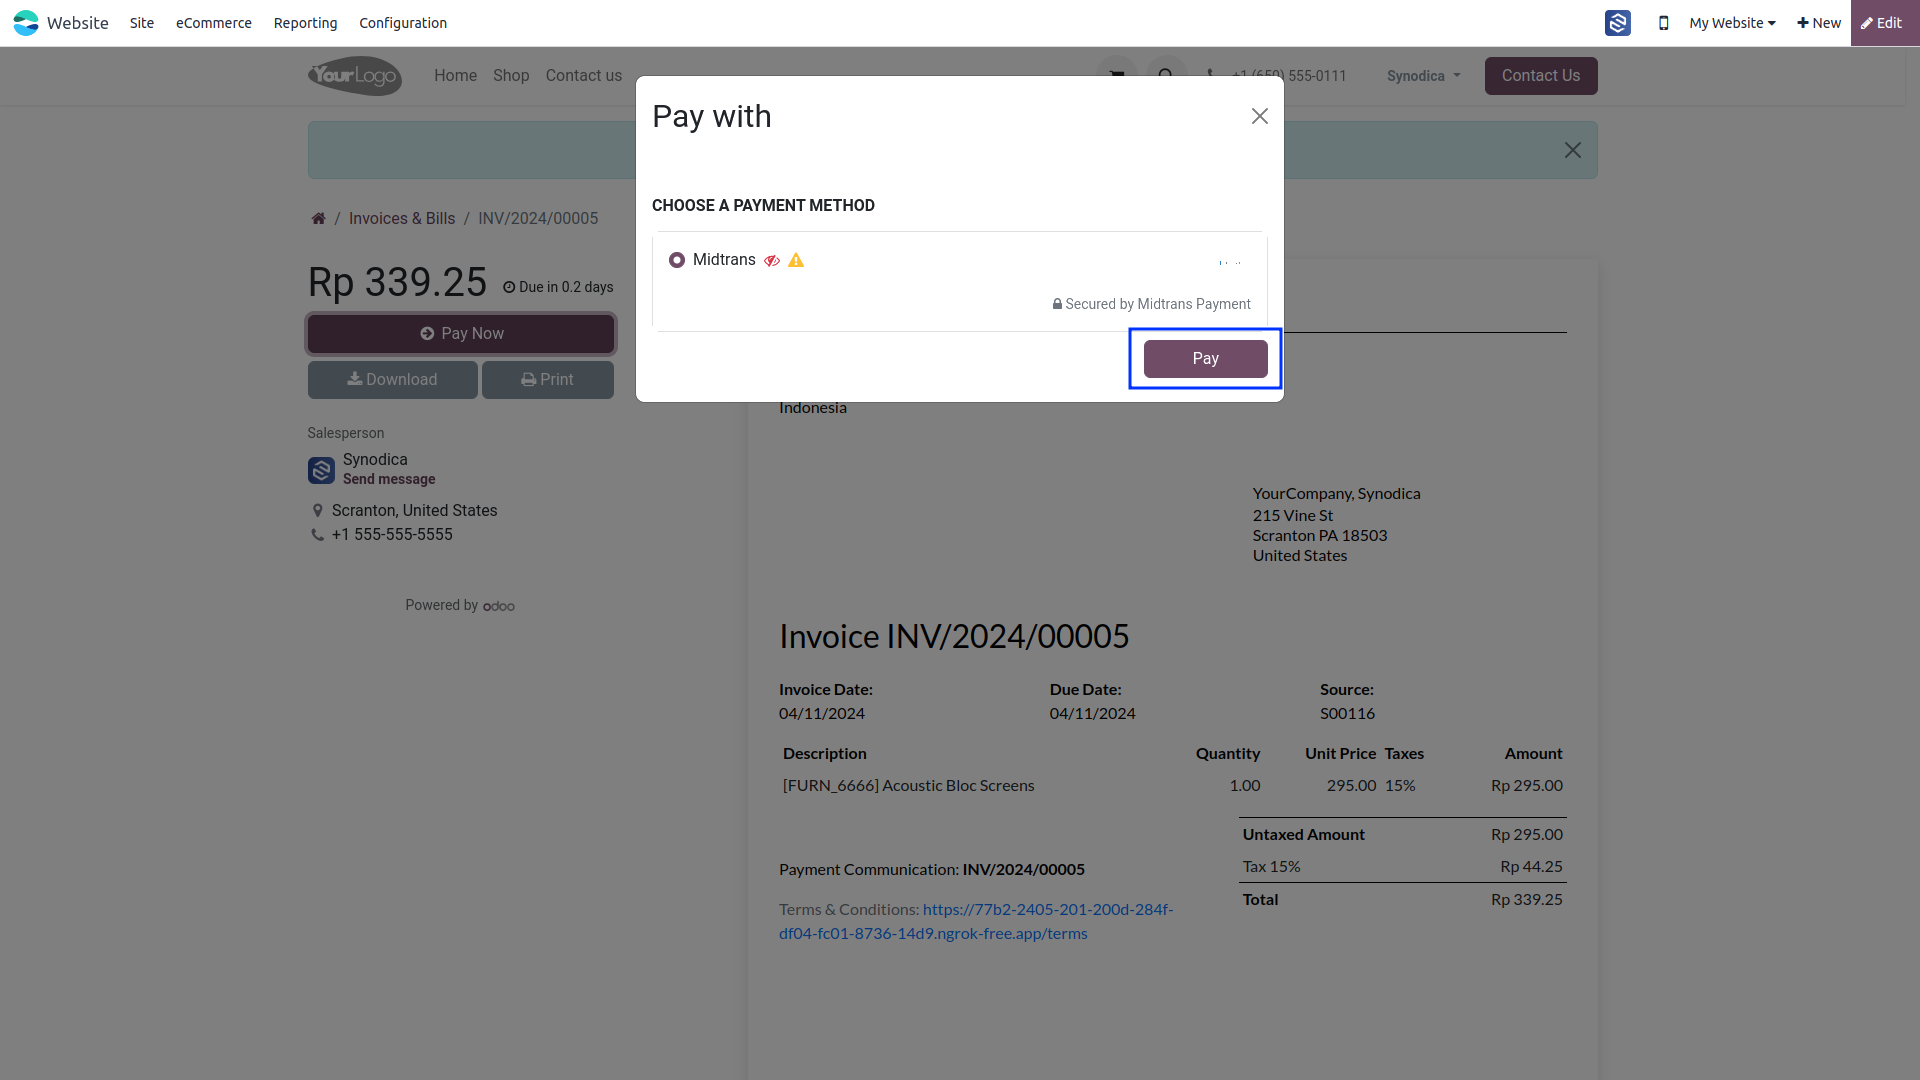
Task: Click the Powered by Odoo logo
Action: pos(499,606)
